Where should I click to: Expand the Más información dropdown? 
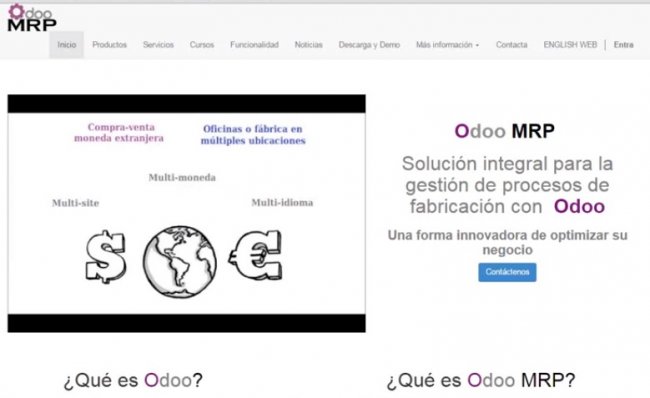point(448,45)
